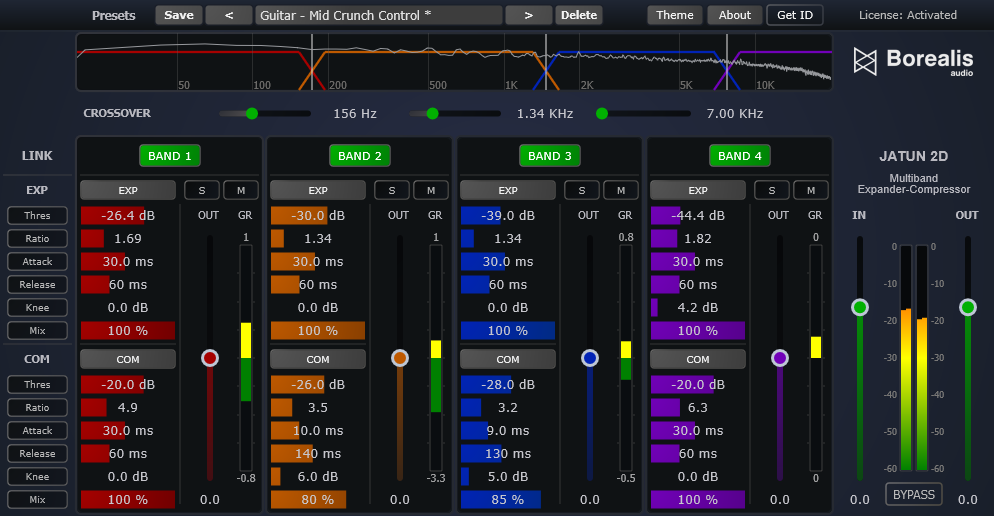Solo Band 4 with the S button
Image resolution: width=994 pixels, height=516 pixels.
pyautogui.click(x=771, y=190)
